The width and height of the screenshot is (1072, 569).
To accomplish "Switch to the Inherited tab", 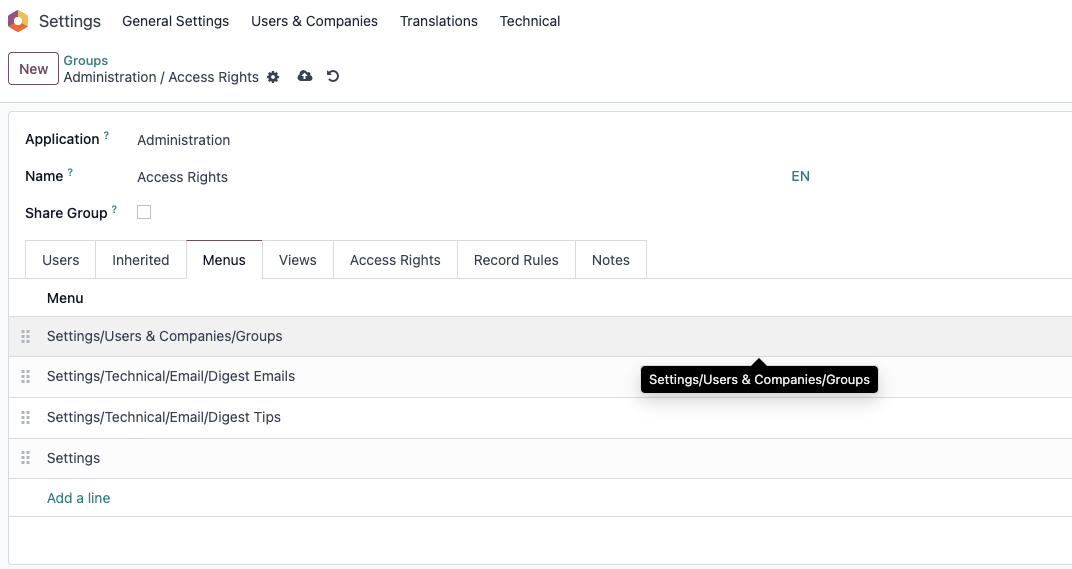I will (141, 260).
